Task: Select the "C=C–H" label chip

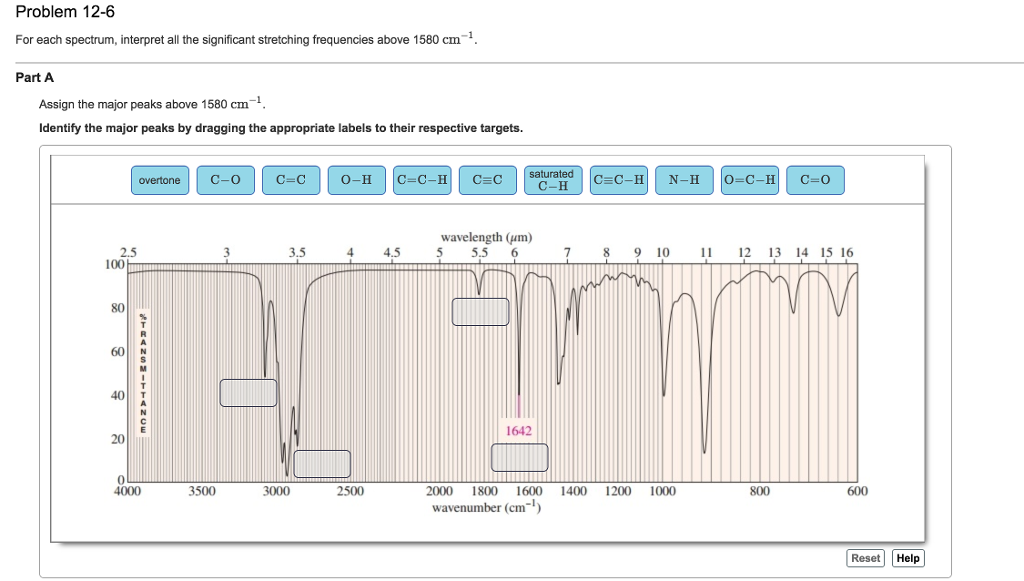Action: [x=618, y=179]
